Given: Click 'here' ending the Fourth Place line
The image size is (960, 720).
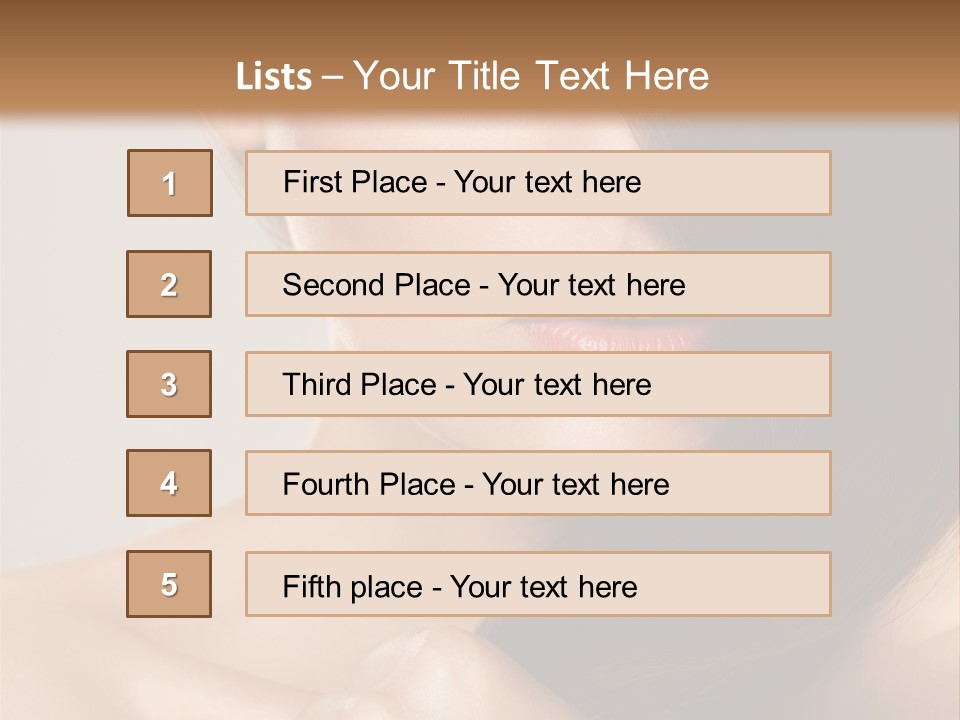Looking at the screenshot, I should [639, 485].
